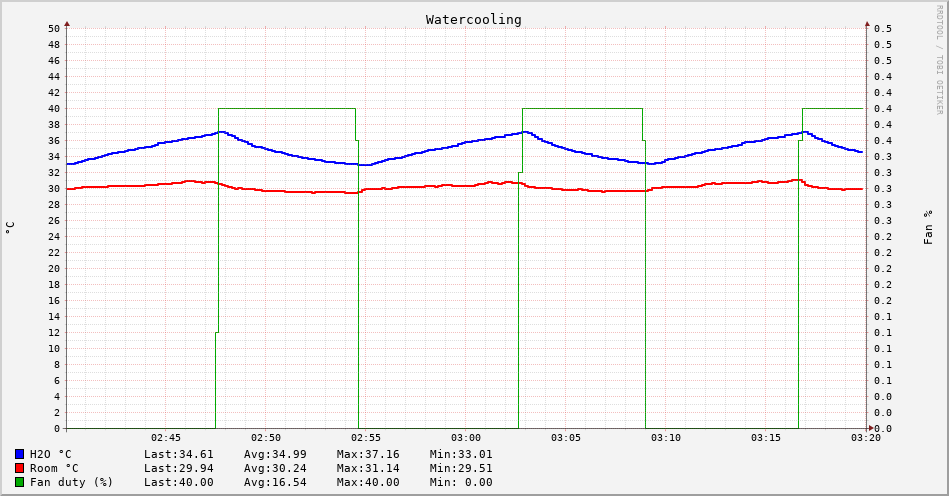
Task: Click the H2O 'Max:37.16' statistic
Action: 367,454
